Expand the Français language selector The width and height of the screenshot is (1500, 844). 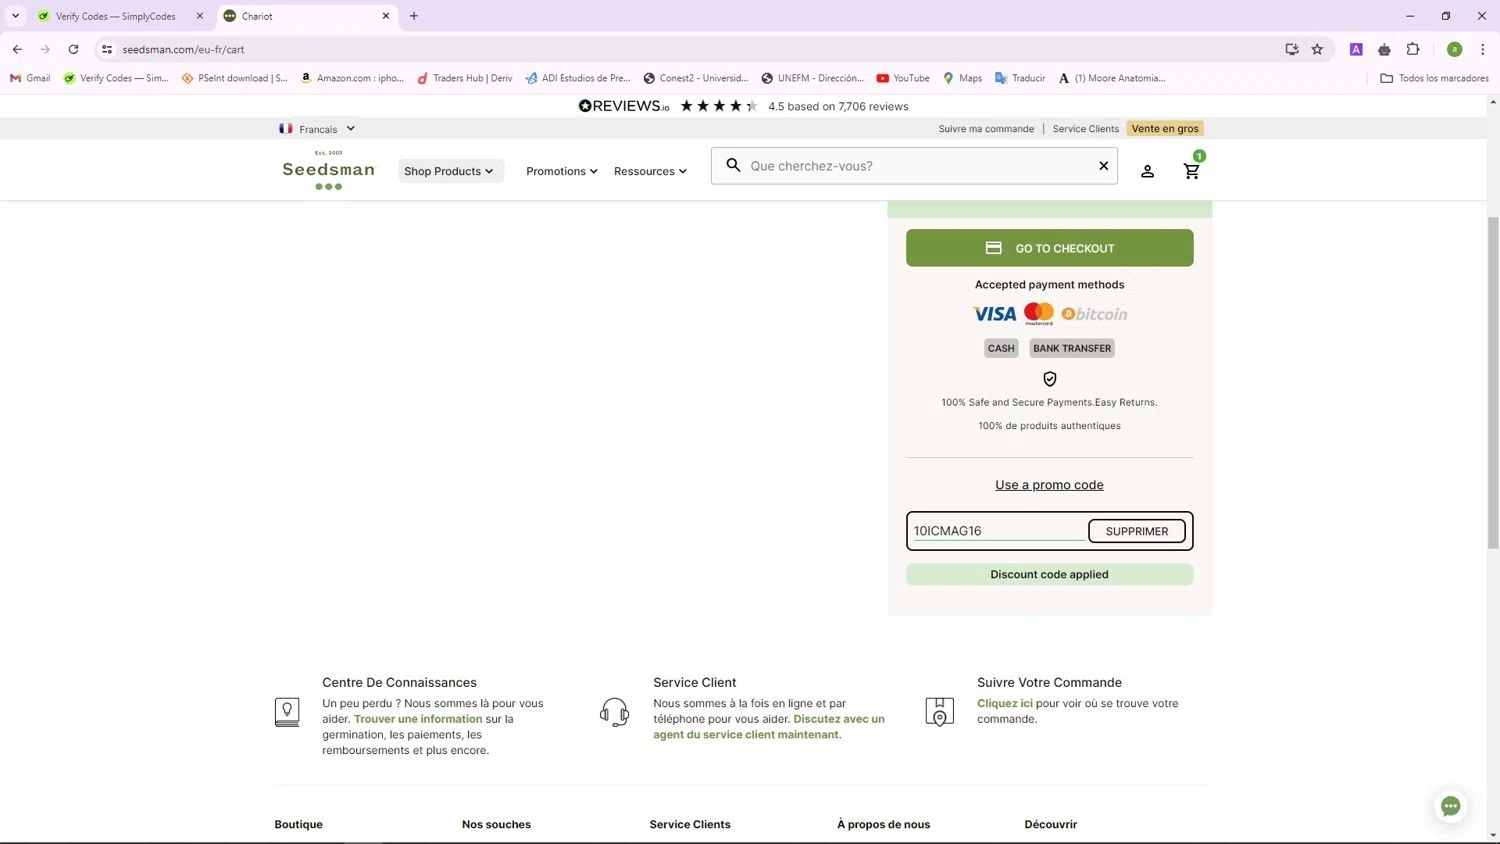317,129
